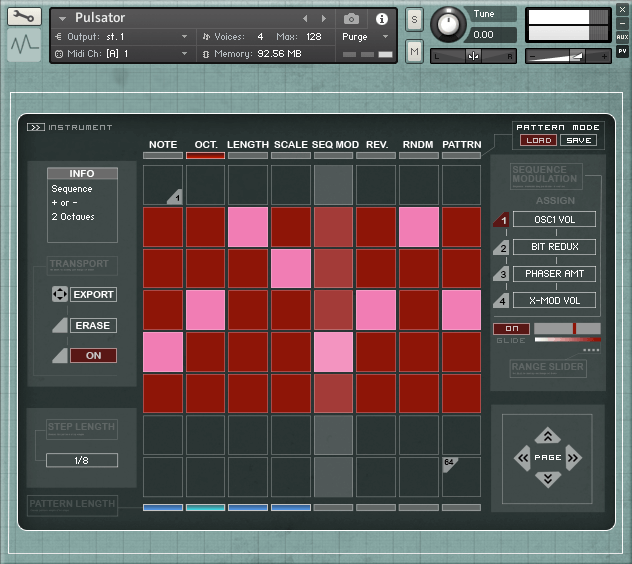Click the glide amount slider
The width and height of the screenshot is (632, 564).
(567, 328)
